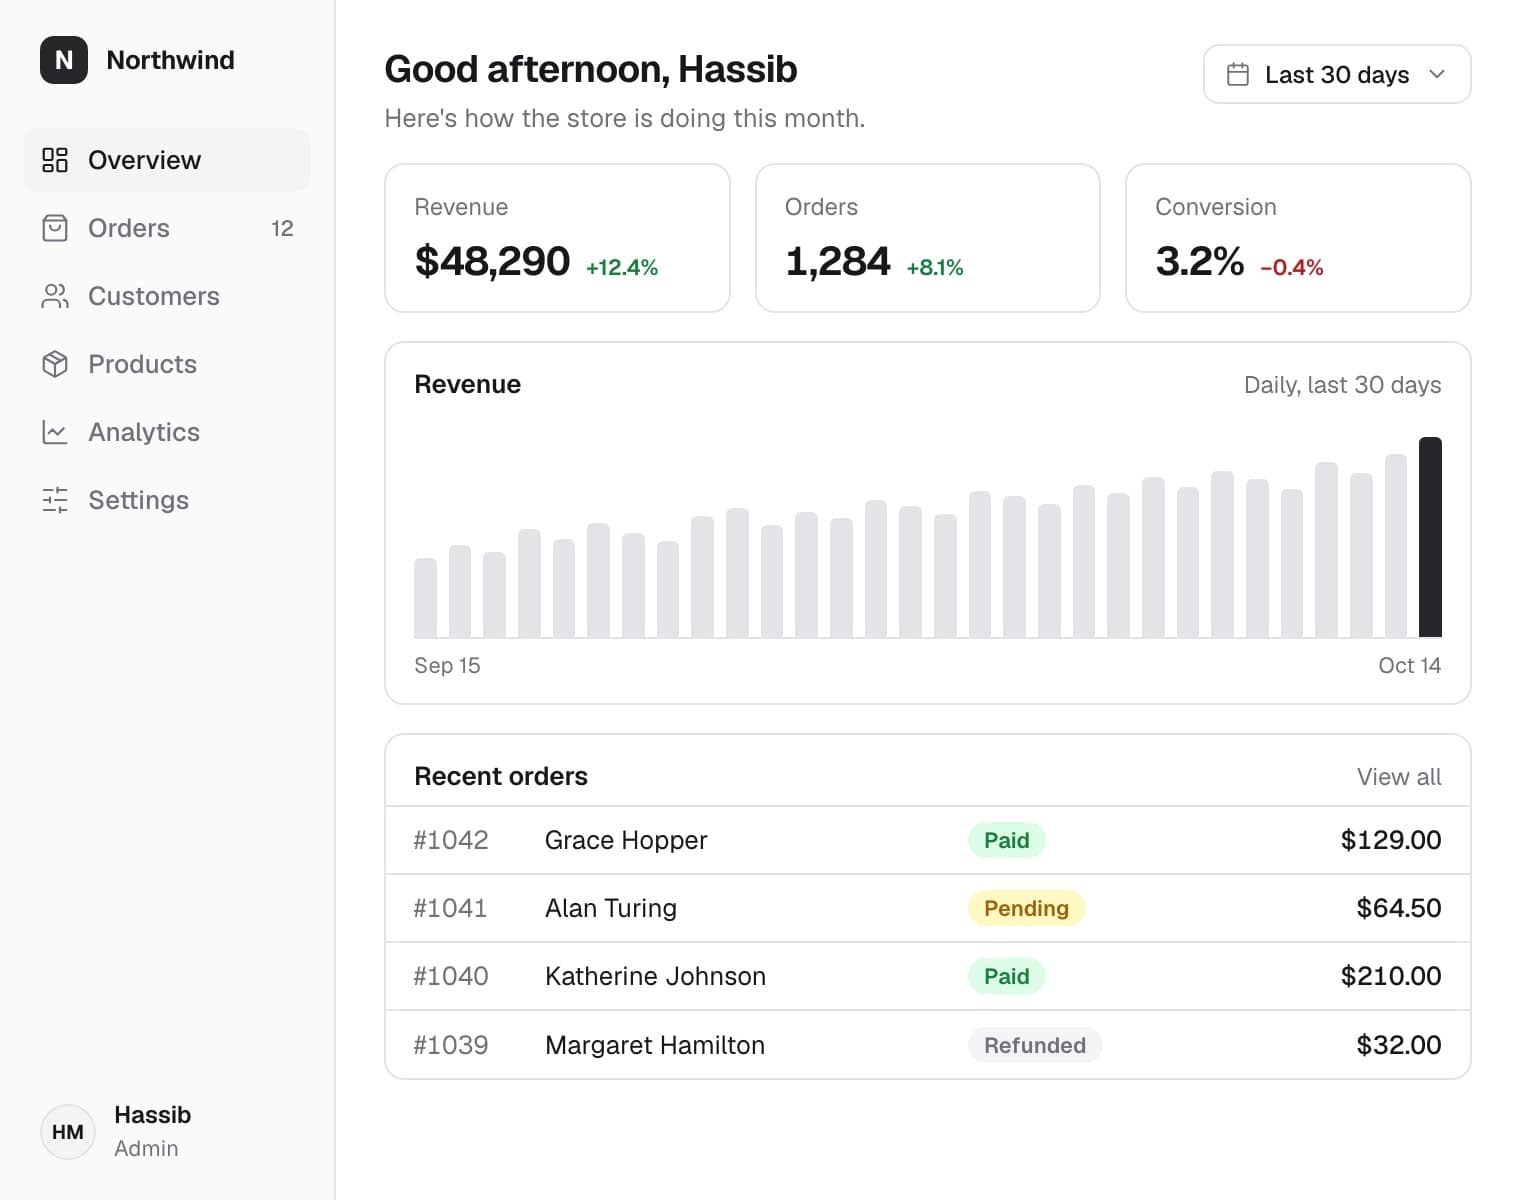
Task: Click Paid badge for Katherine Johnson
Action: 1006,976
